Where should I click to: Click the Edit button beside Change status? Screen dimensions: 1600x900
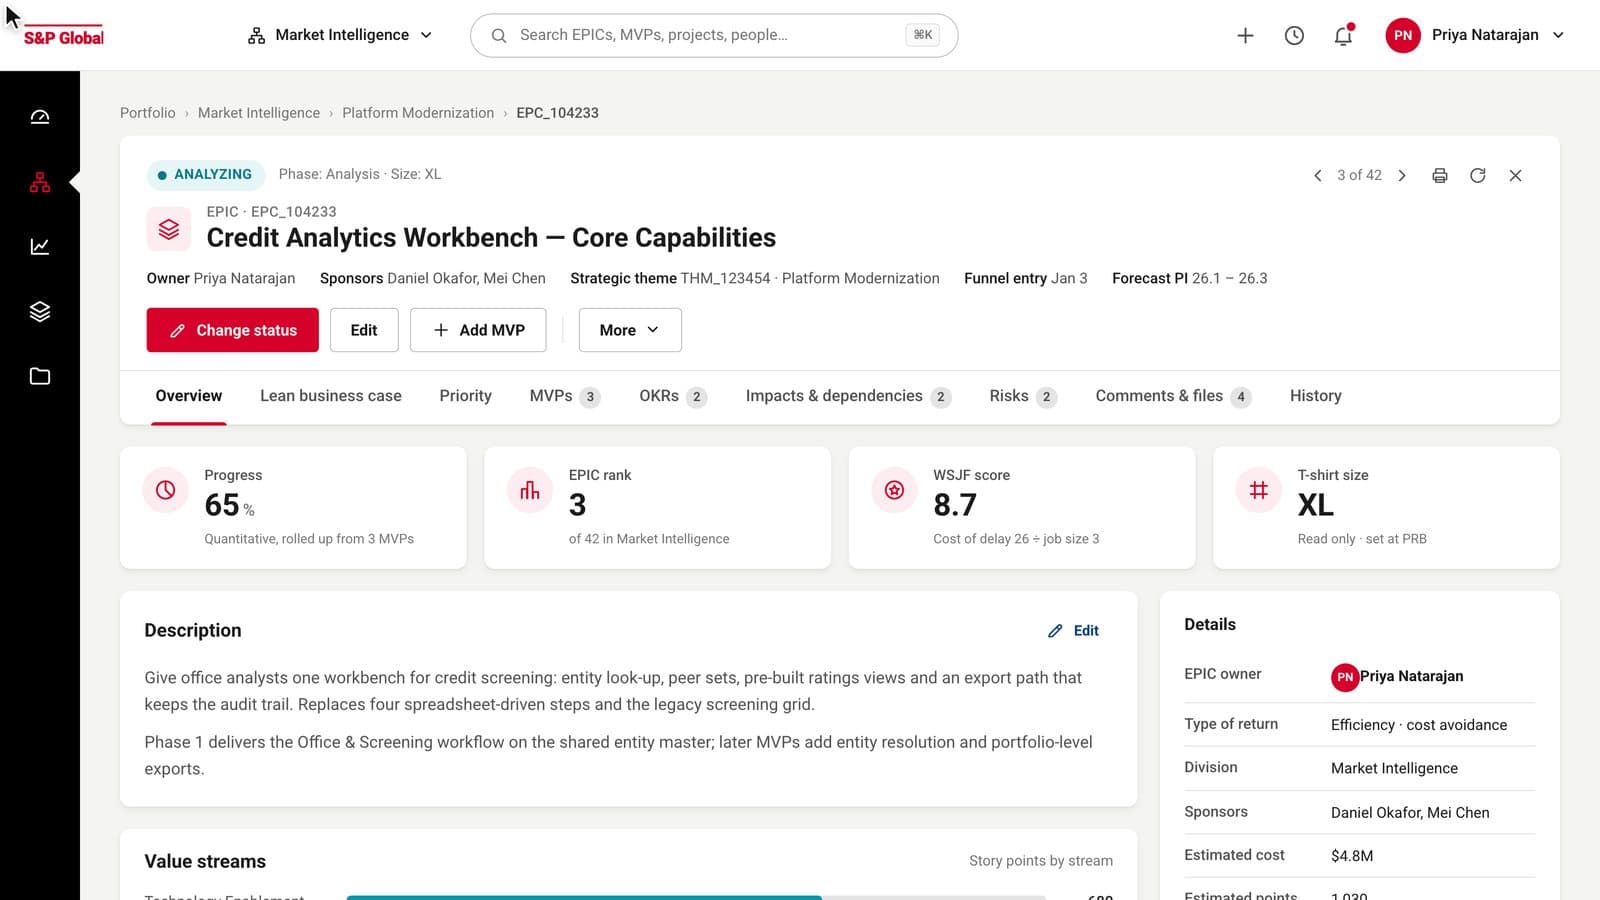(364, 330)
